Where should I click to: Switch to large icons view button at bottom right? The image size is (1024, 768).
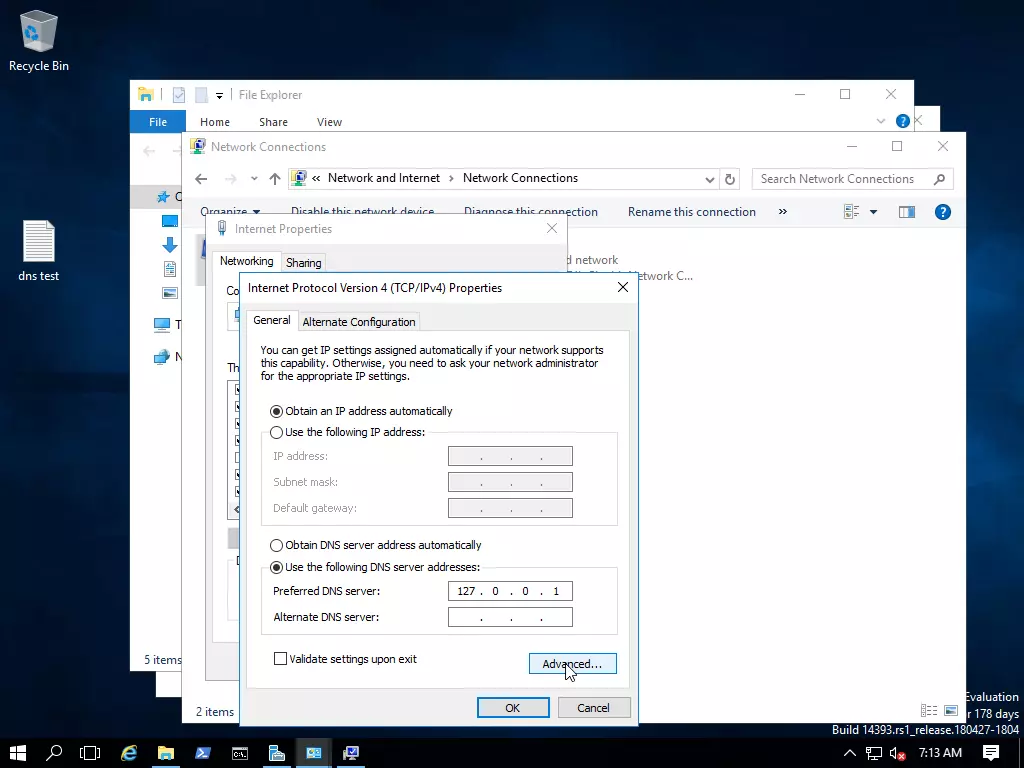tap(951, 711)
